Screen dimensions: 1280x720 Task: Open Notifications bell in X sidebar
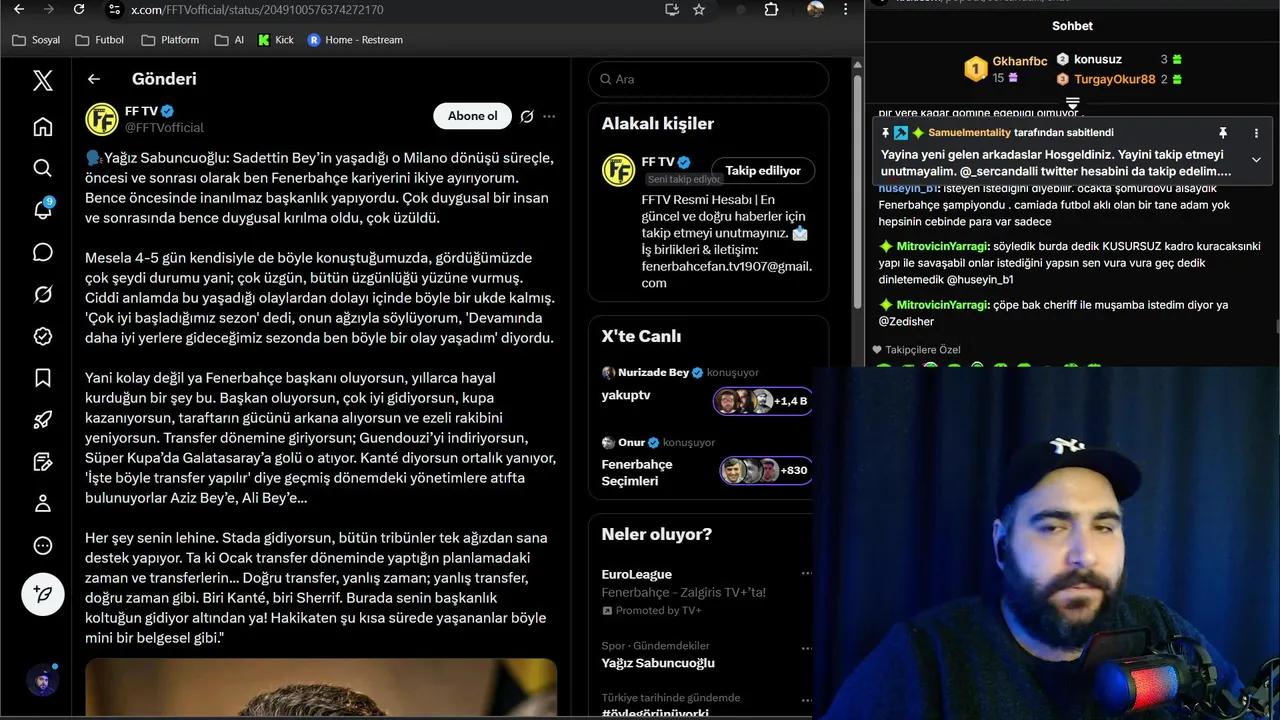coord(42,210)
